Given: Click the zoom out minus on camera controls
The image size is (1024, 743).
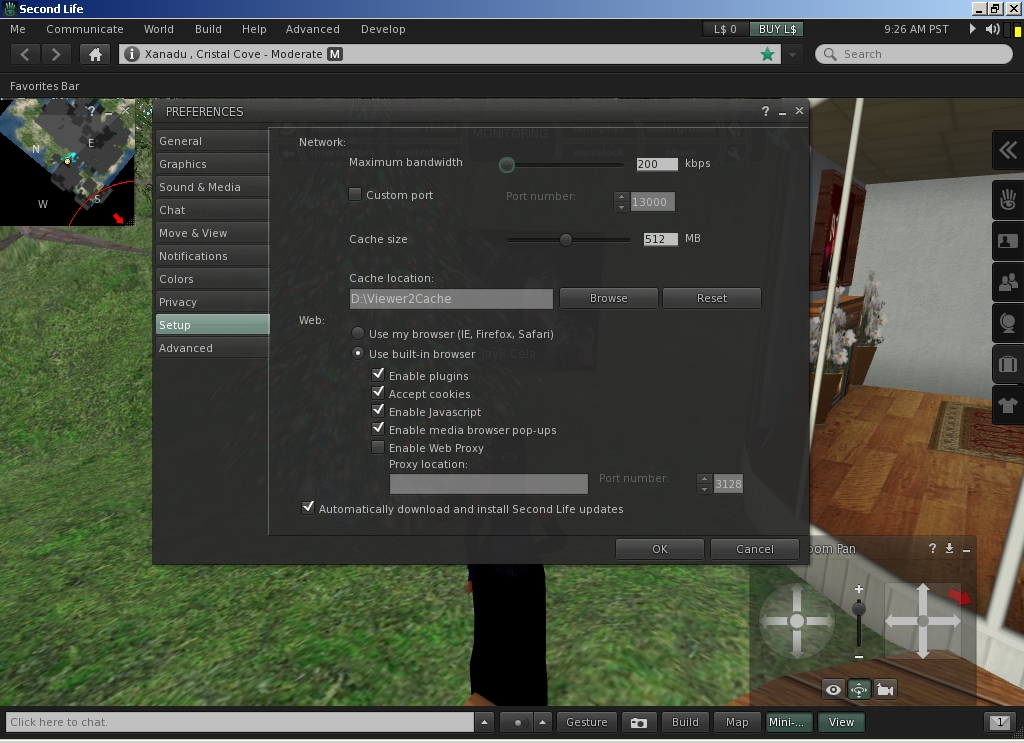Looking at the screenshot, I should (859, 656).
